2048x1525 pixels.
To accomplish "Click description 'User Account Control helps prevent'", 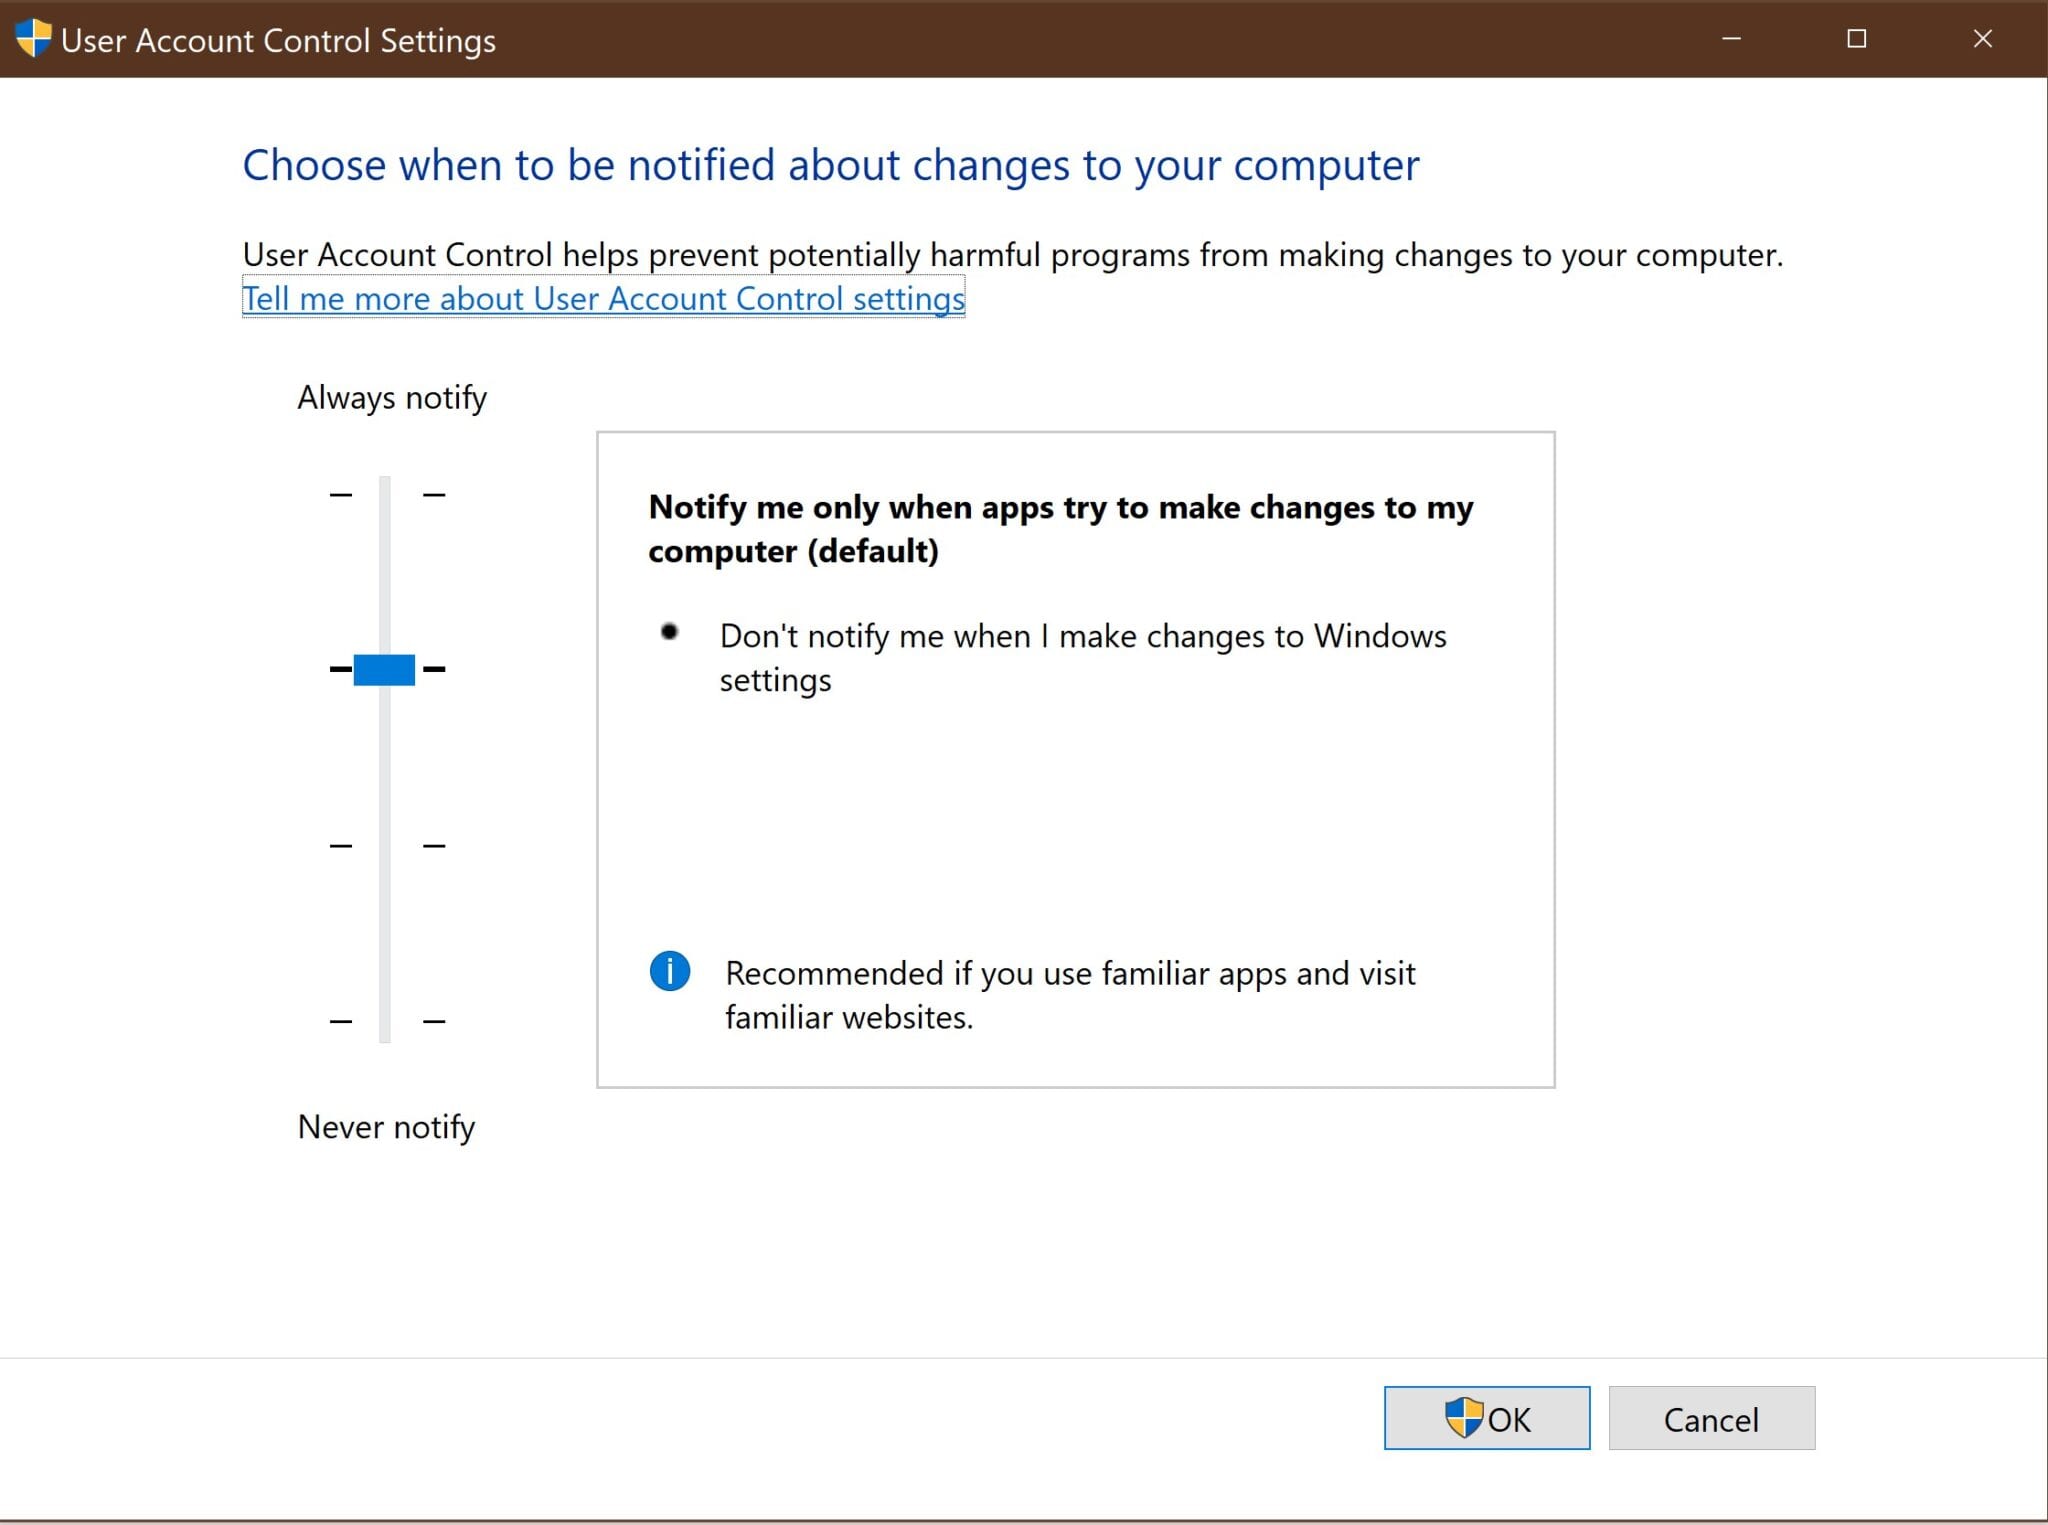I will coord(1012,255).
